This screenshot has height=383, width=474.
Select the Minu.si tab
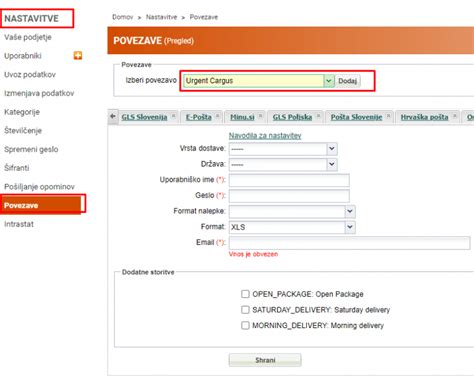pyautogui.click(x=242, y=117)
